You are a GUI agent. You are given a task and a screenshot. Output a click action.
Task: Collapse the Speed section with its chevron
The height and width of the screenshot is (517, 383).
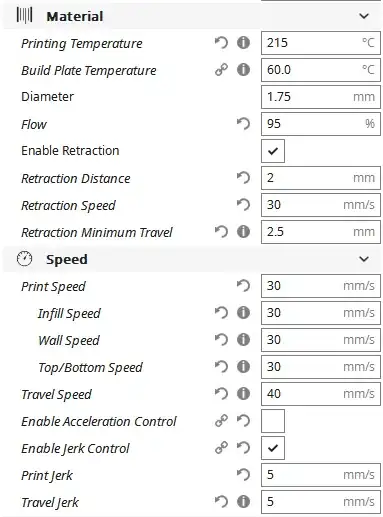click(x=364, y=259)
